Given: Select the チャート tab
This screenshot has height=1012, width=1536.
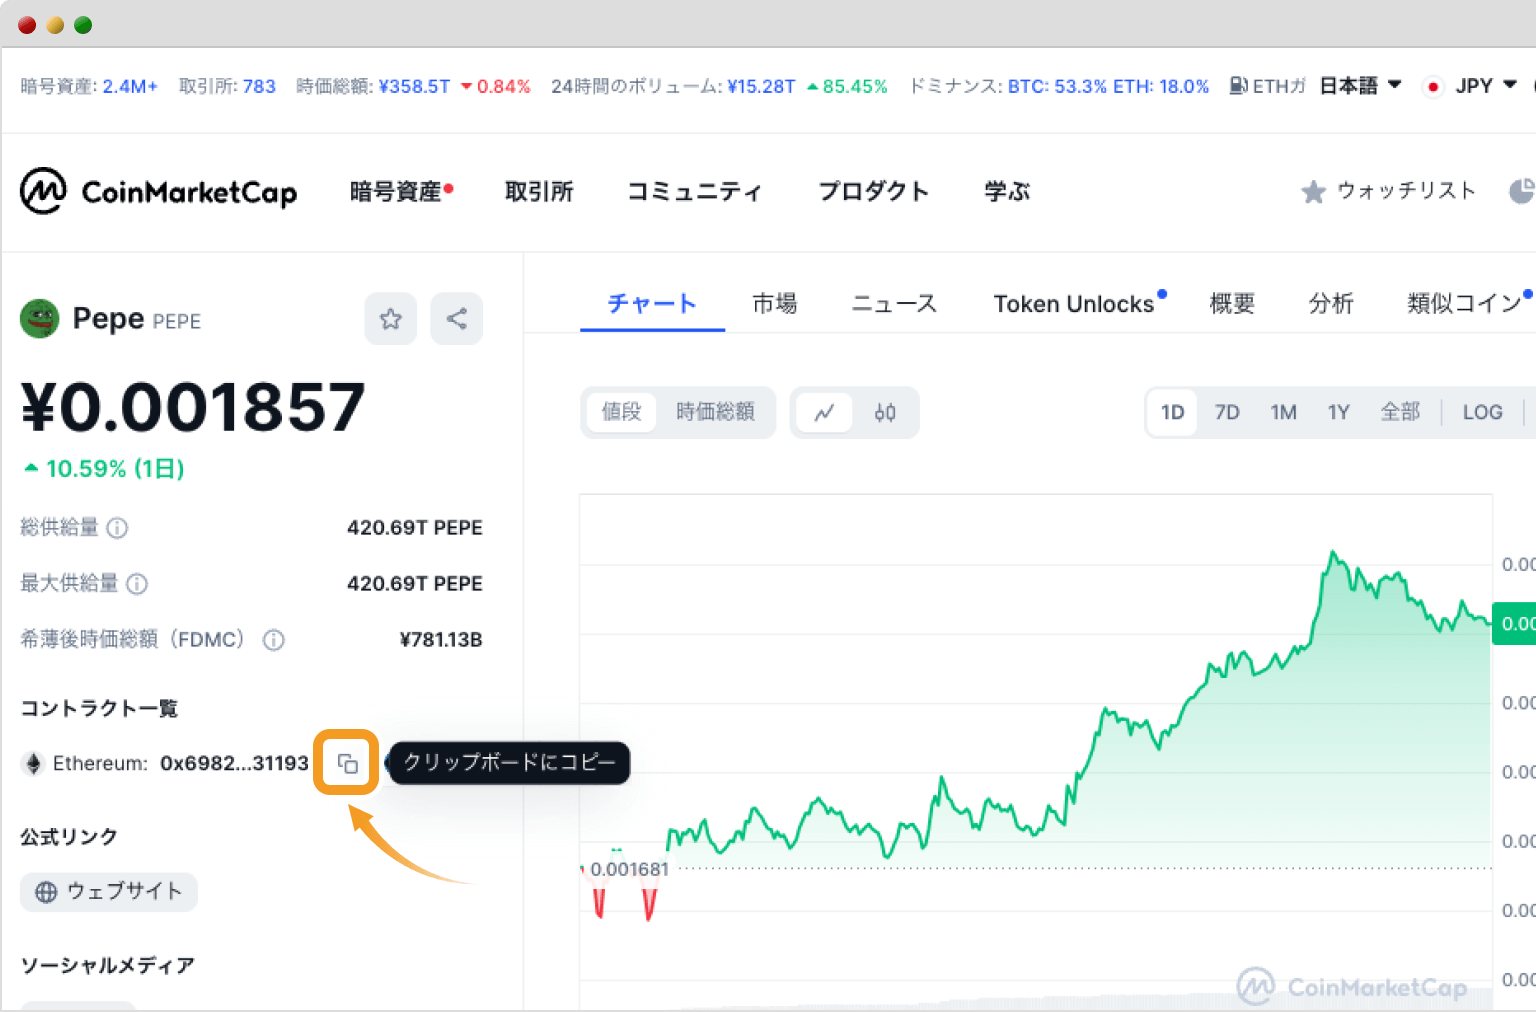Looking at the screenshot, I should click(x=652, y=303).
